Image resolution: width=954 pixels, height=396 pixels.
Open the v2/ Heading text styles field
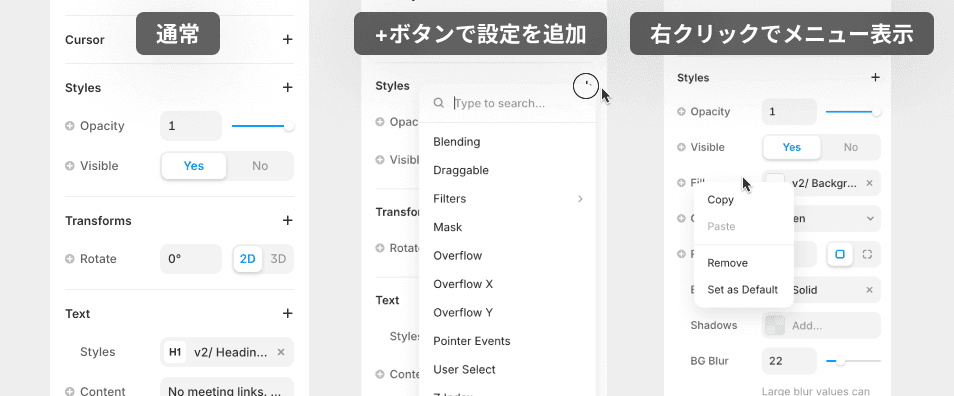[x=227, y=352]
